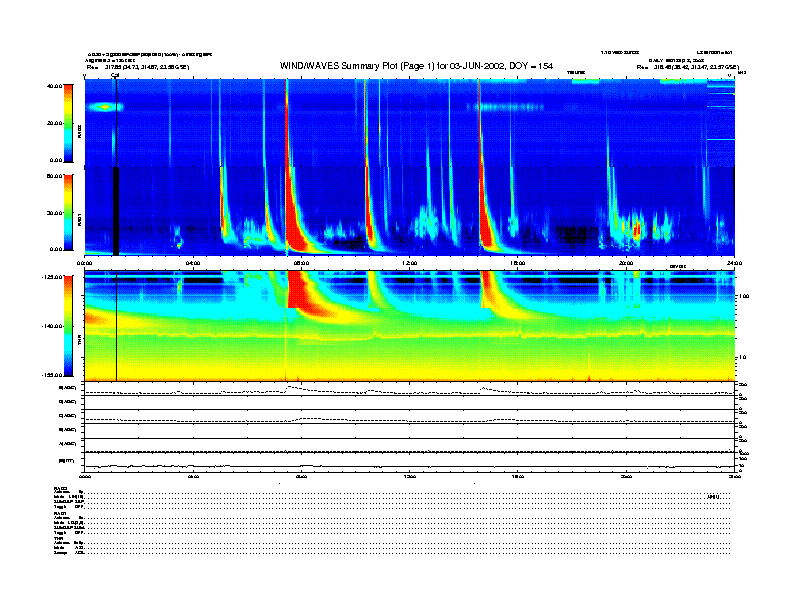This screenshot has height=612, width=792.
Task: Click the 04:00 tick below RAD1 spectrogram
Action: click(x=193, y=263)
